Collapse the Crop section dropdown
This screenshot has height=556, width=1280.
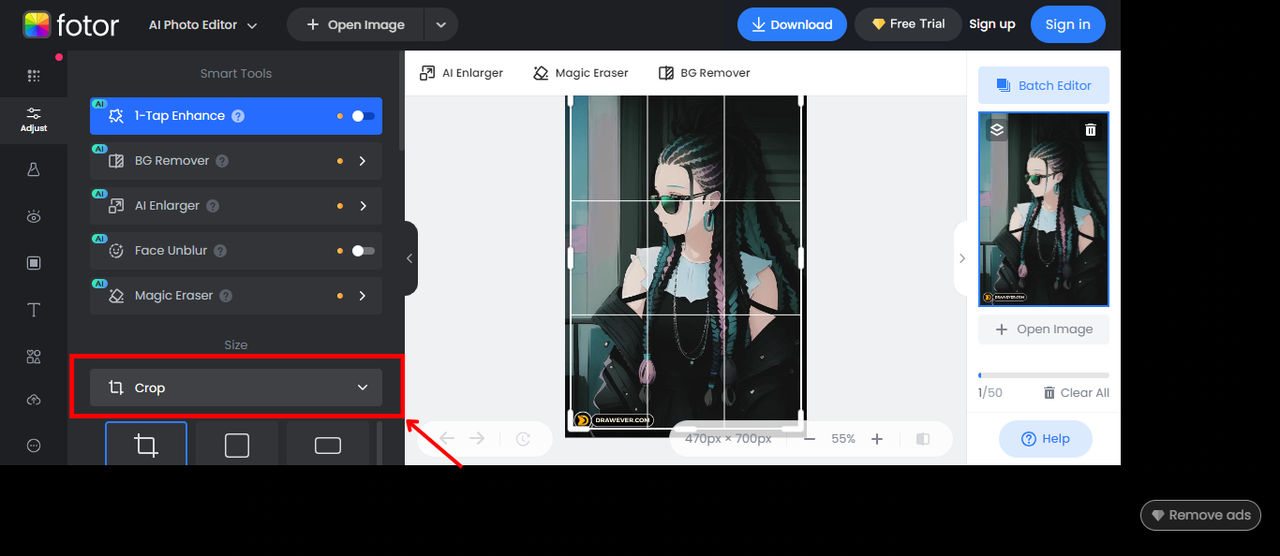pyautogui.click(x=362, y=388)
